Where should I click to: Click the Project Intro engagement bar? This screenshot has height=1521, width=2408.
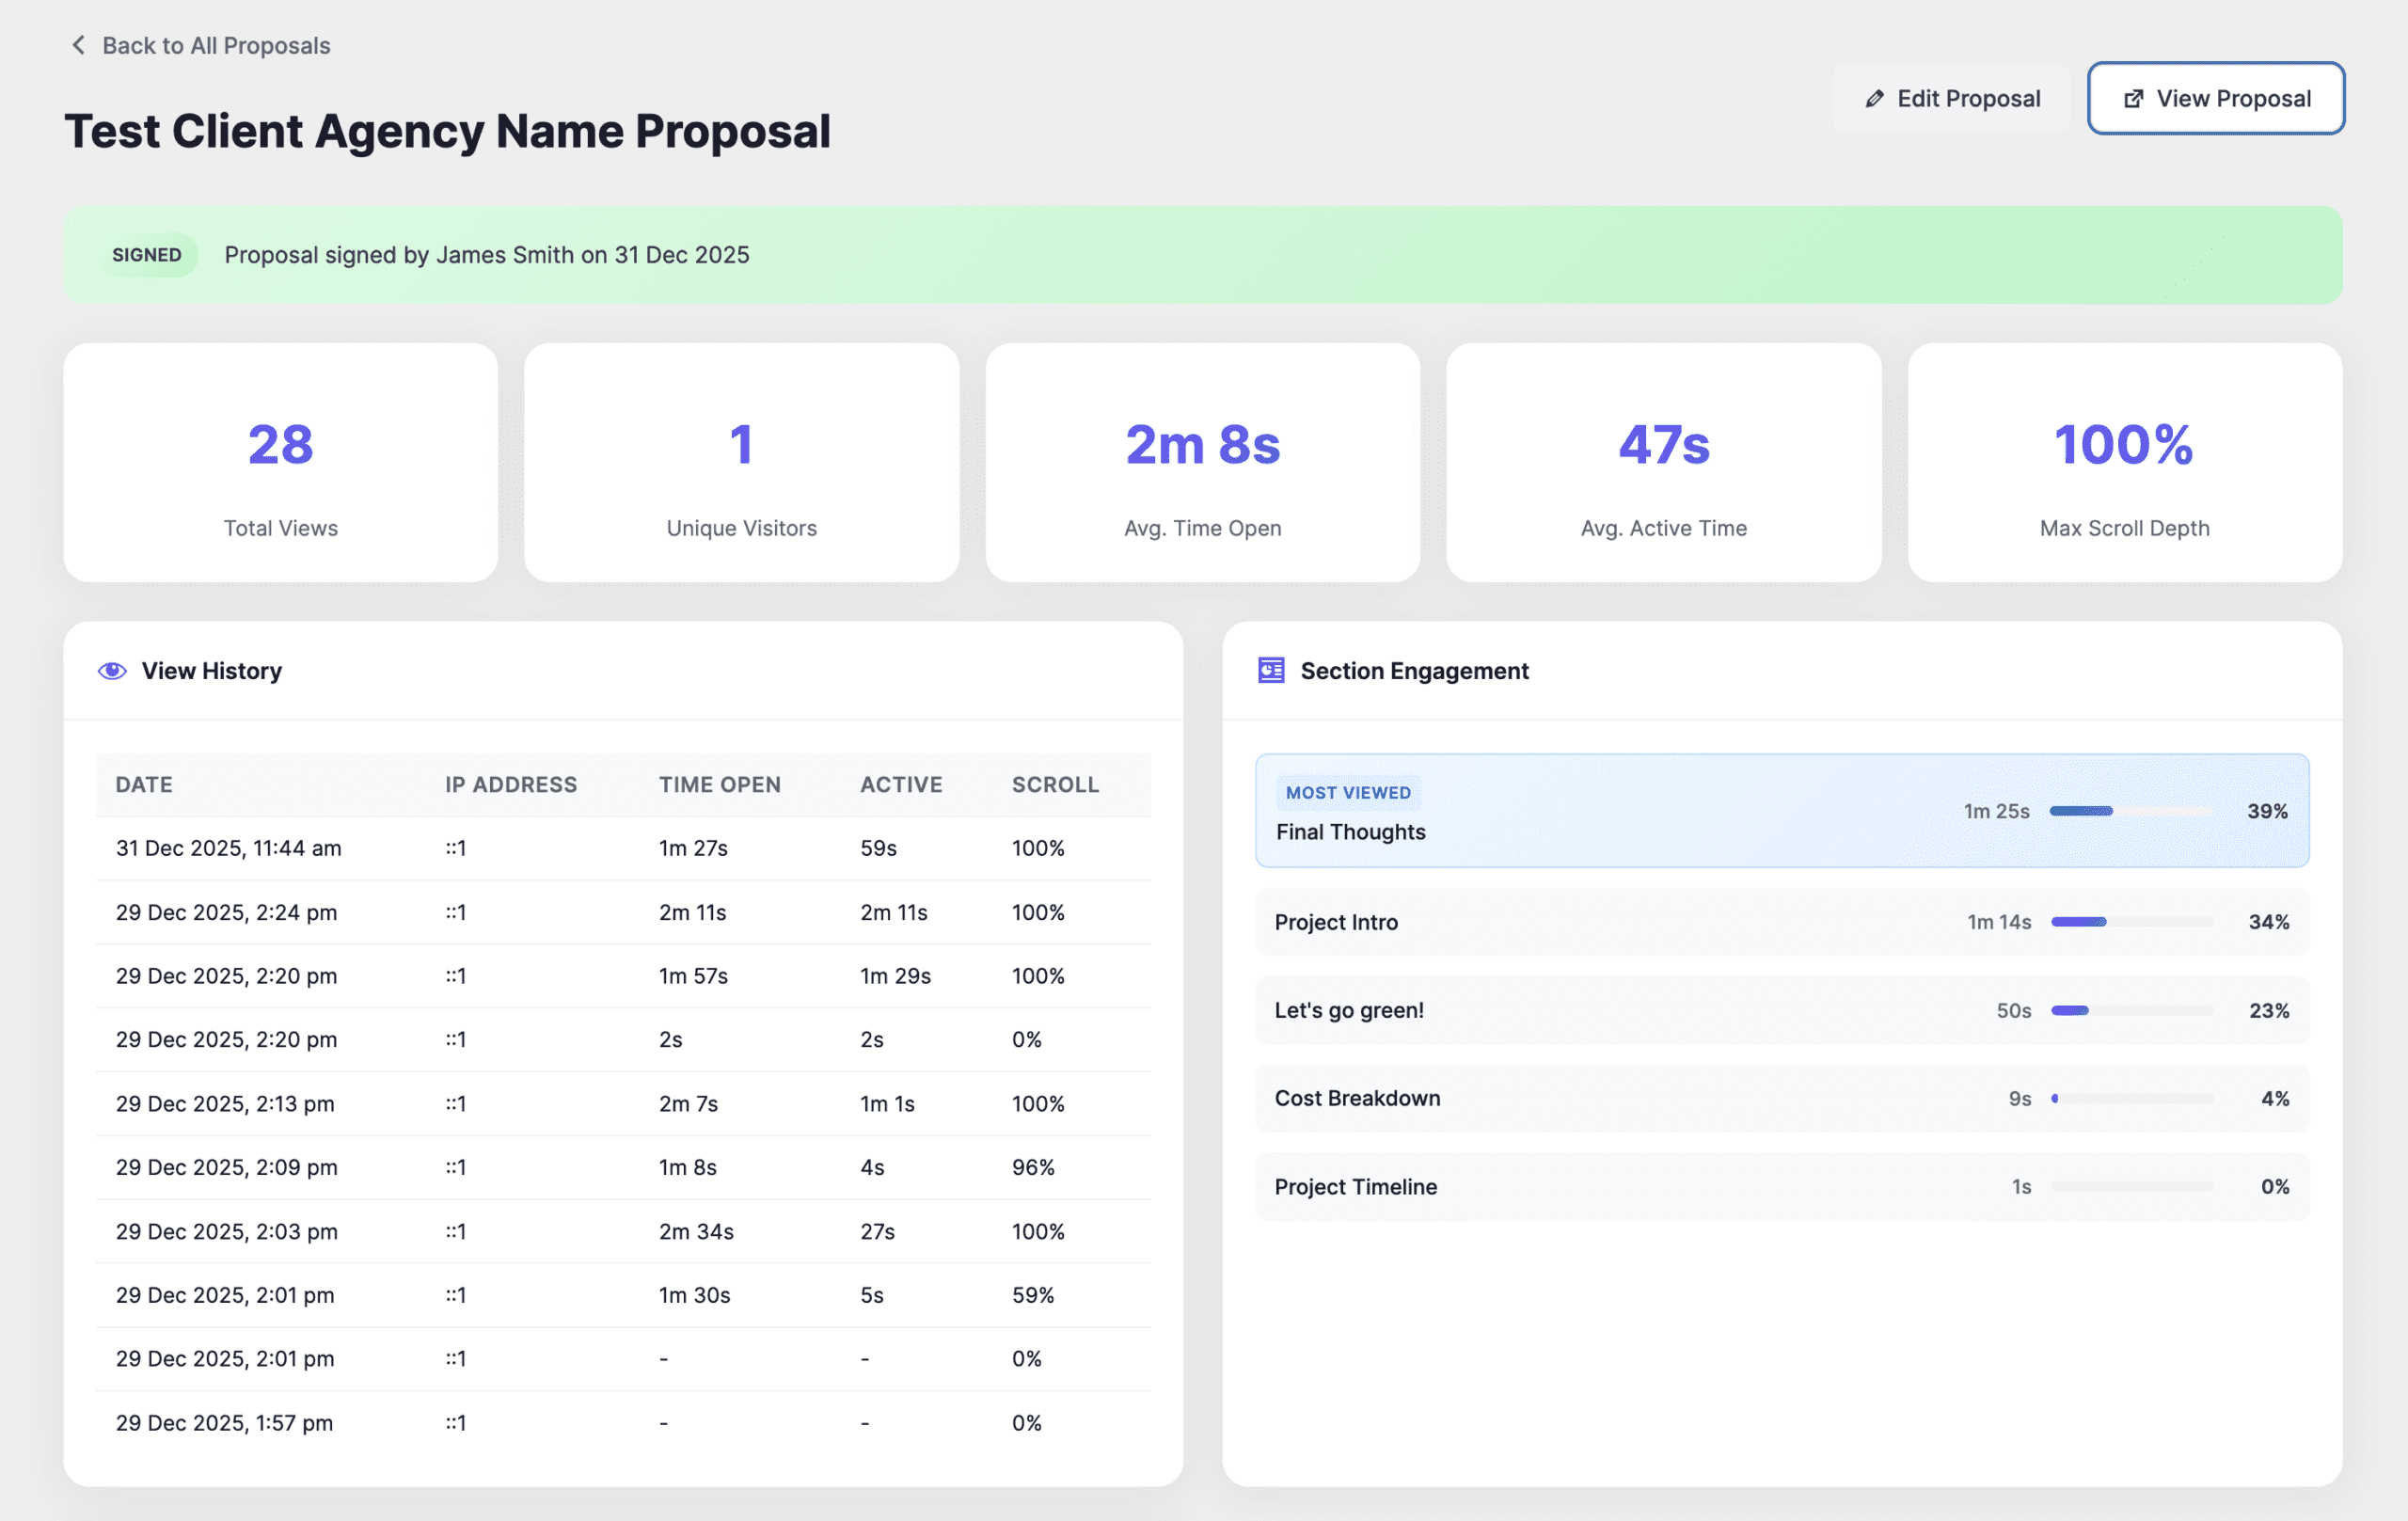click(2131, 922)
